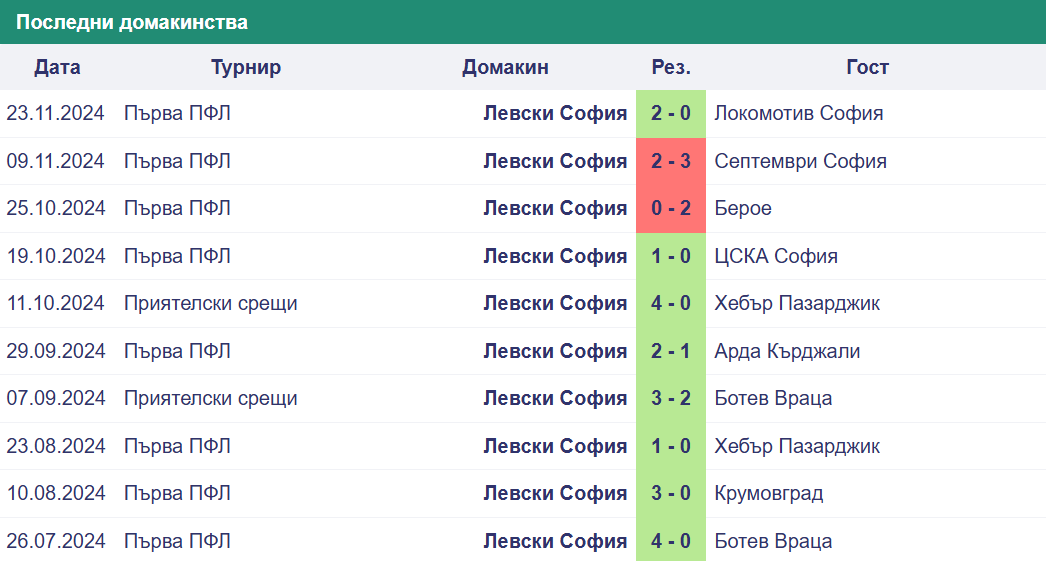Open Приятелски срещи tournament on 07.09.2024
Image resolution: width=1046 pixels, height=561 pixels.
[211, 399]
